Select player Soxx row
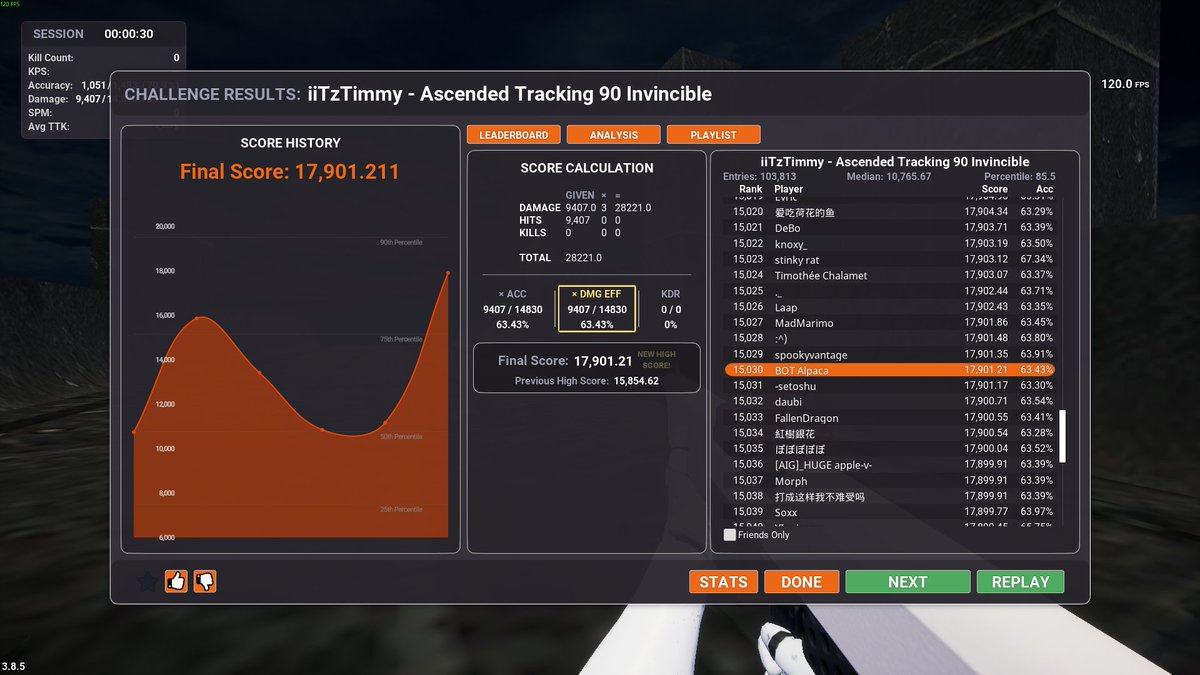1200x675 pixels. tap(890, 512)
